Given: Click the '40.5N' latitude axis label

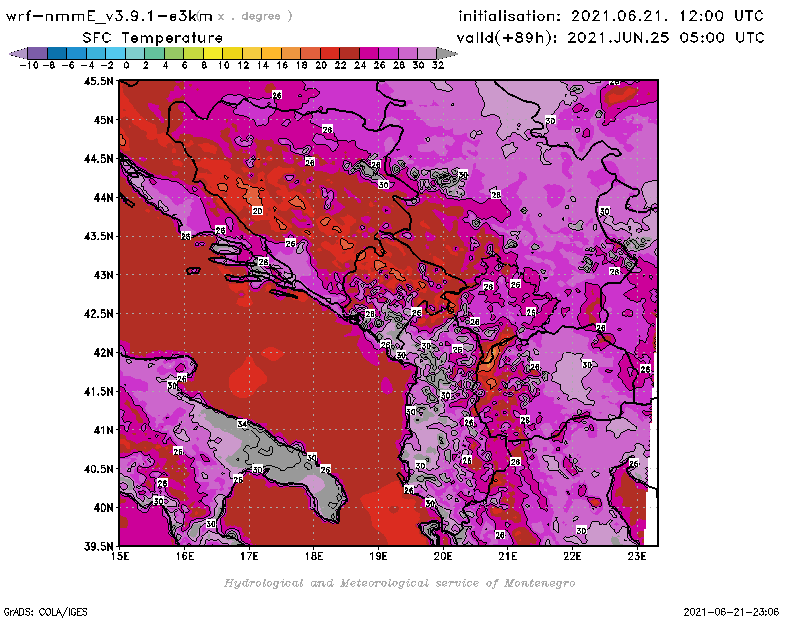Looking at the screenshot, I should click(x=98, y=469).
